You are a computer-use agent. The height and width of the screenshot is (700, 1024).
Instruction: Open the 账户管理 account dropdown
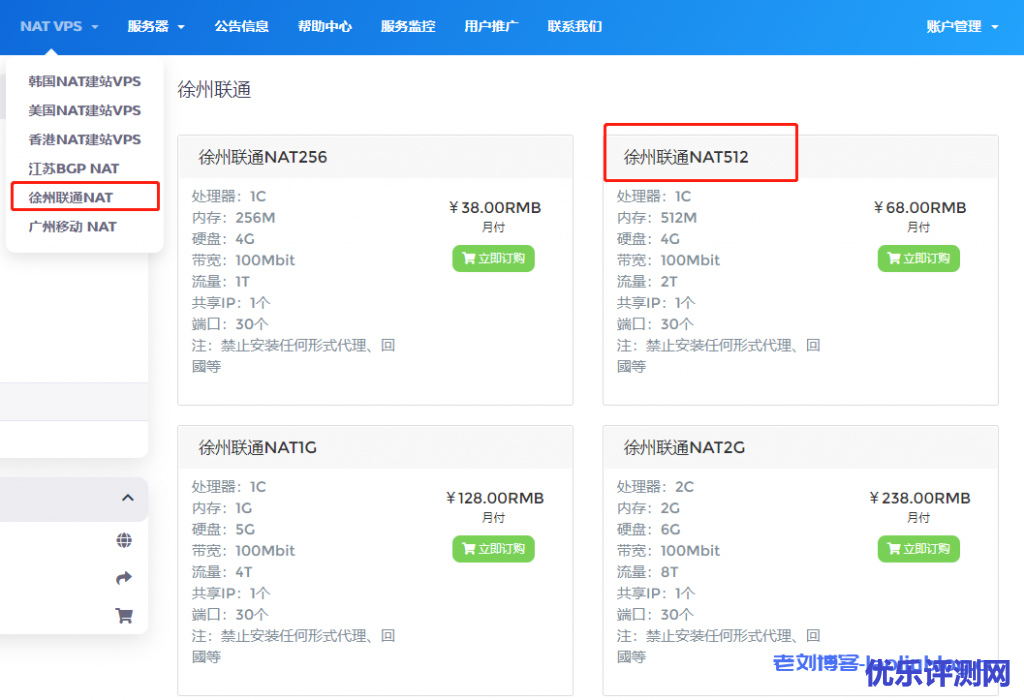(962, 27)
